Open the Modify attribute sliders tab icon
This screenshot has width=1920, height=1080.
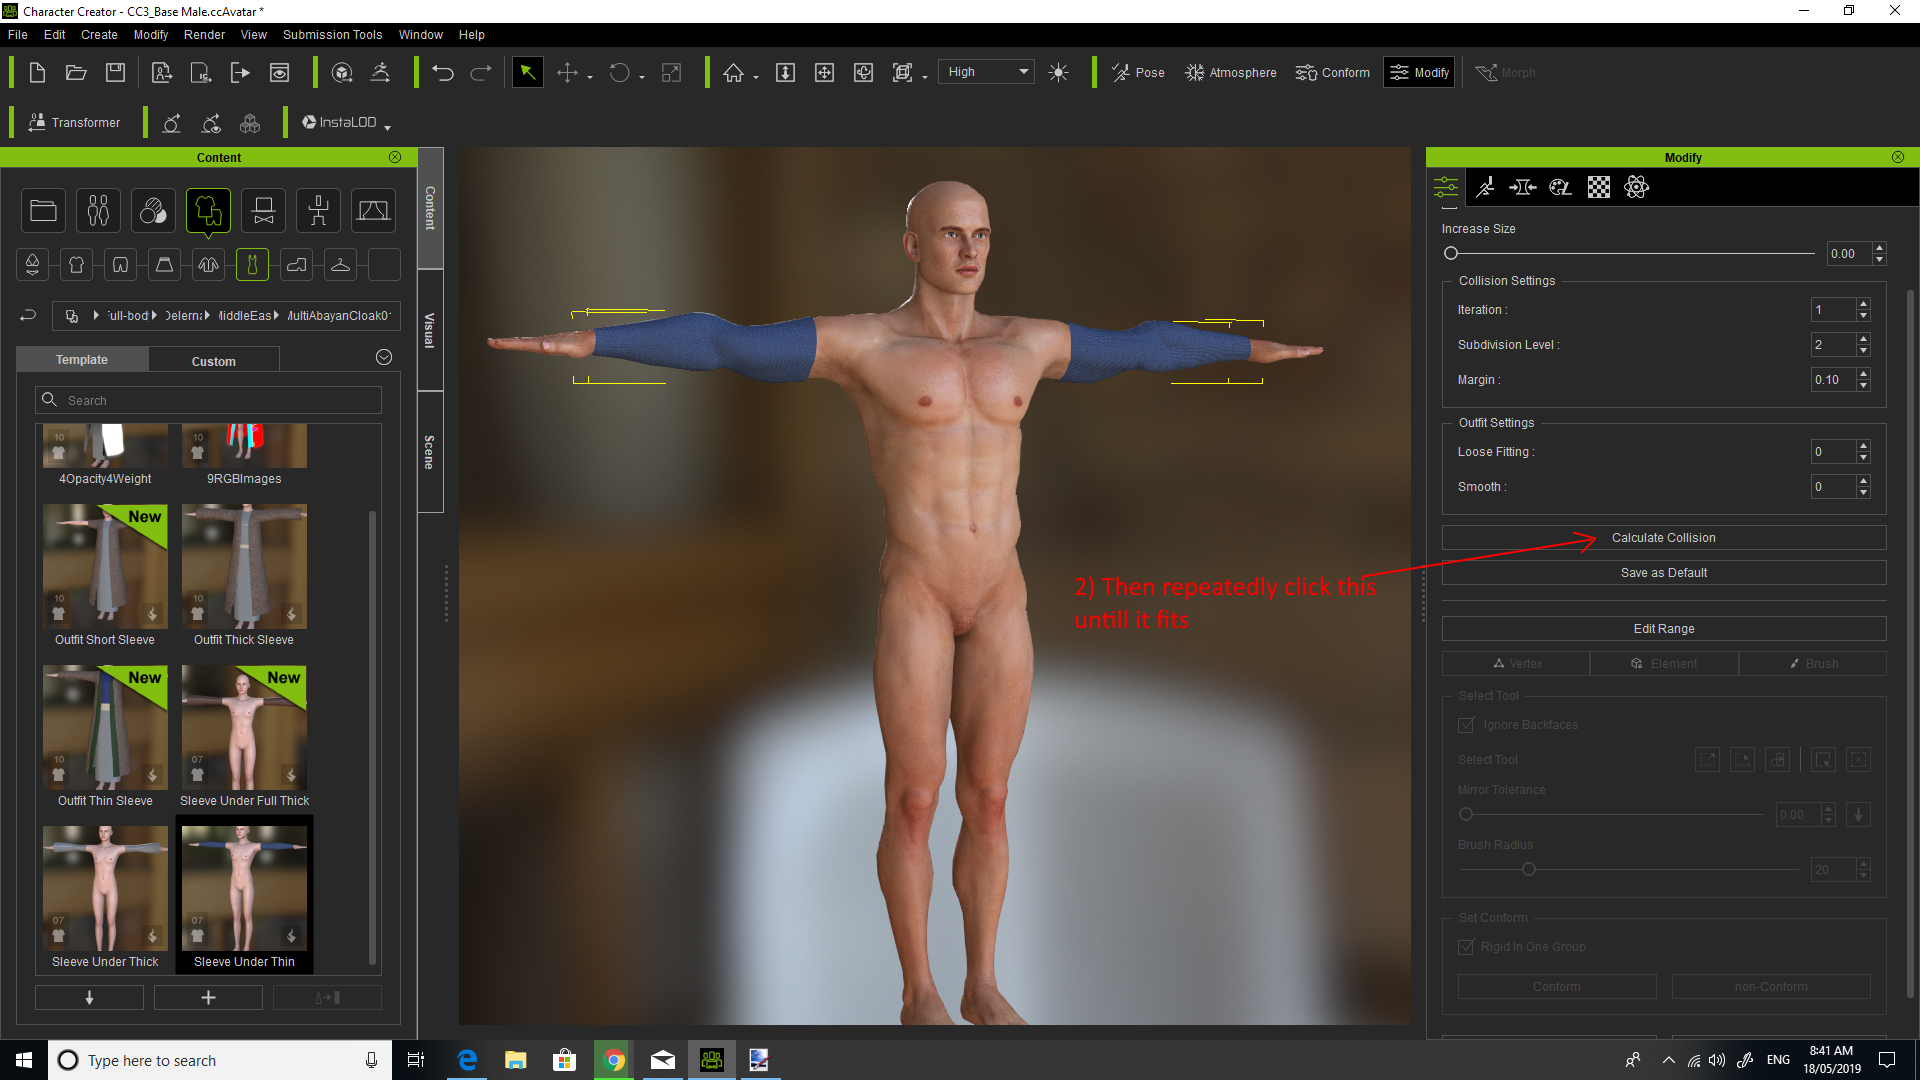[1446, 187]
